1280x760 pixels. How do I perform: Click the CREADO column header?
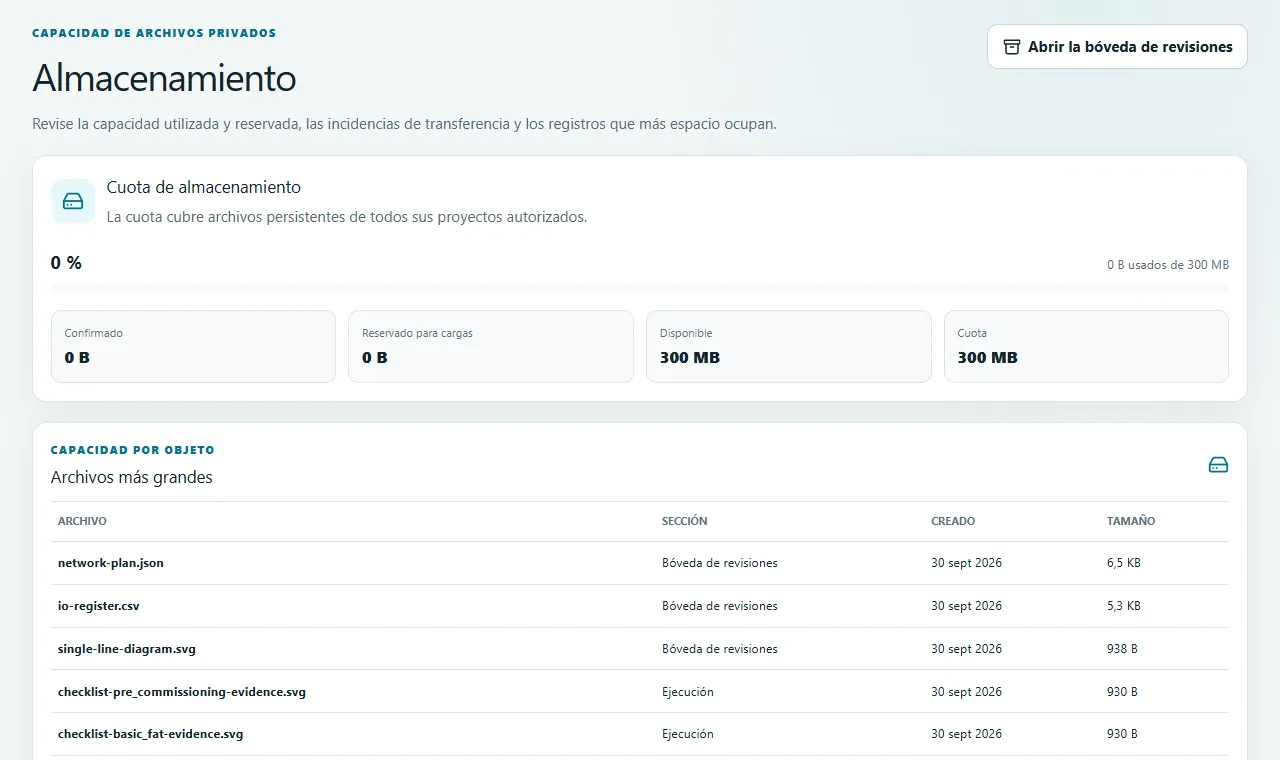pos(953,521)
